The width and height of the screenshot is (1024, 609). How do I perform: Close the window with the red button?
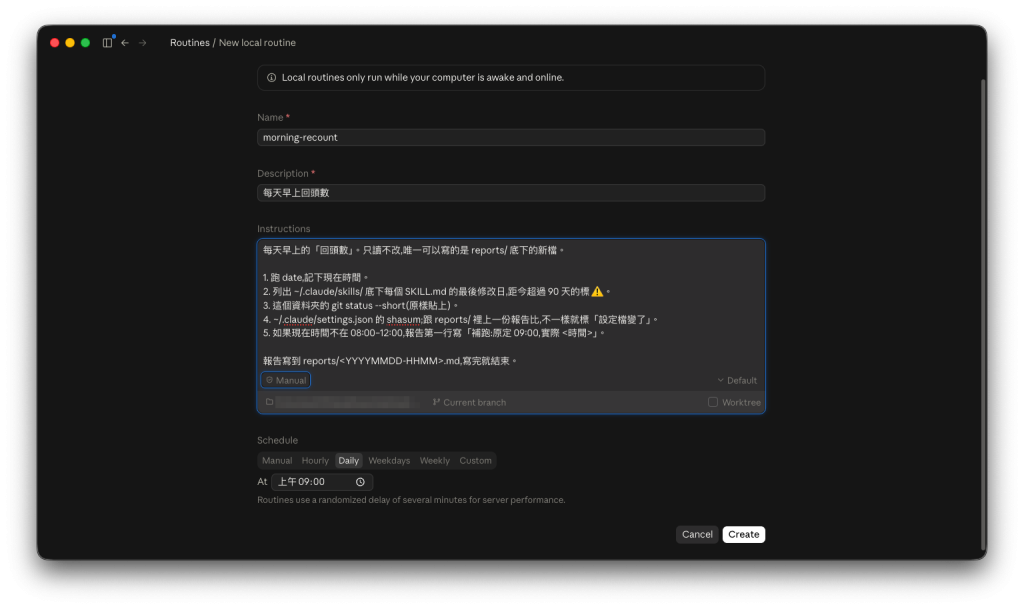click(x=55, y=42)
